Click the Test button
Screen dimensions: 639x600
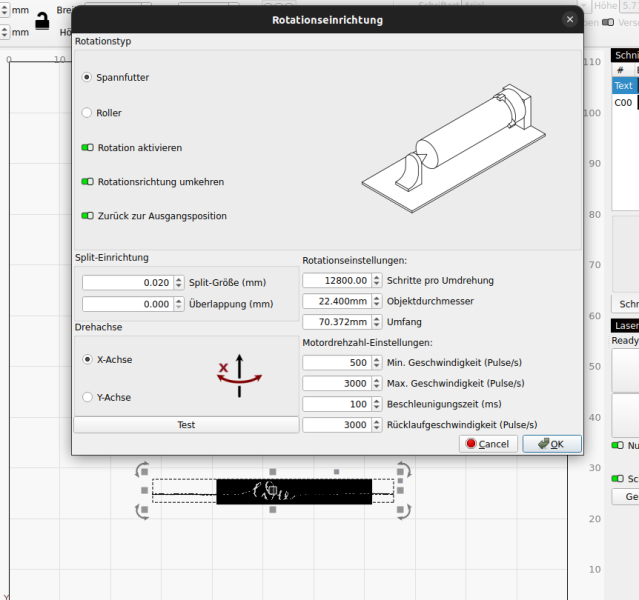coord(186,425)
